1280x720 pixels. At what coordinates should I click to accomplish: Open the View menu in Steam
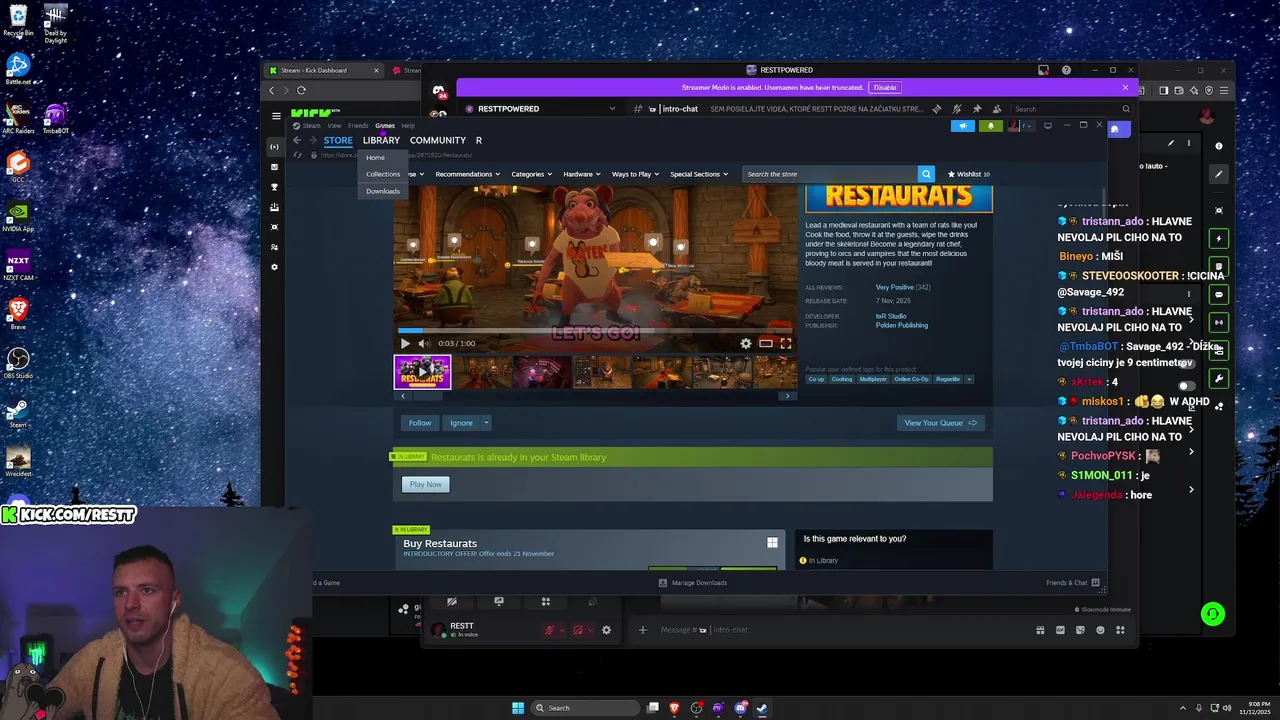334,126
